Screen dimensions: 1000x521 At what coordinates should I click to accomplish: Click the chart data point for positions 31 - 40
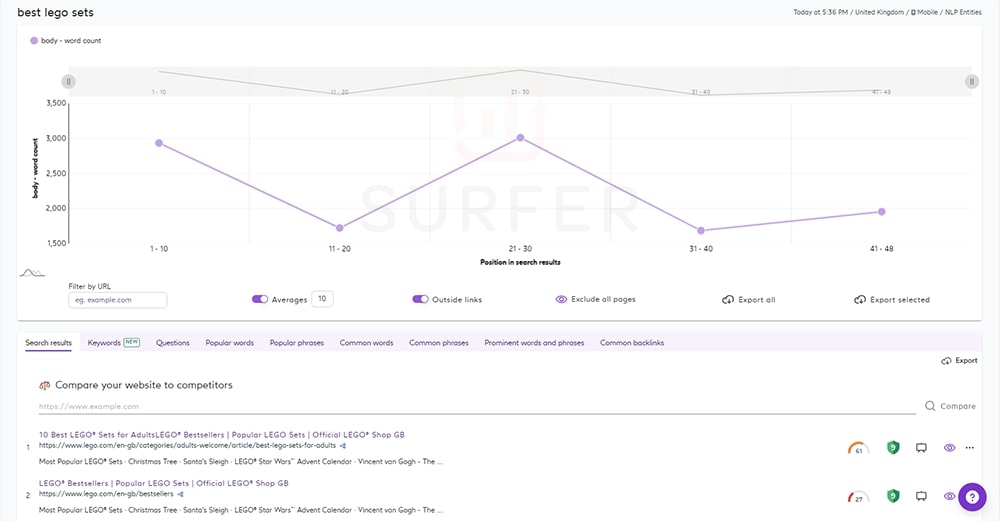[x=701, y=231]
